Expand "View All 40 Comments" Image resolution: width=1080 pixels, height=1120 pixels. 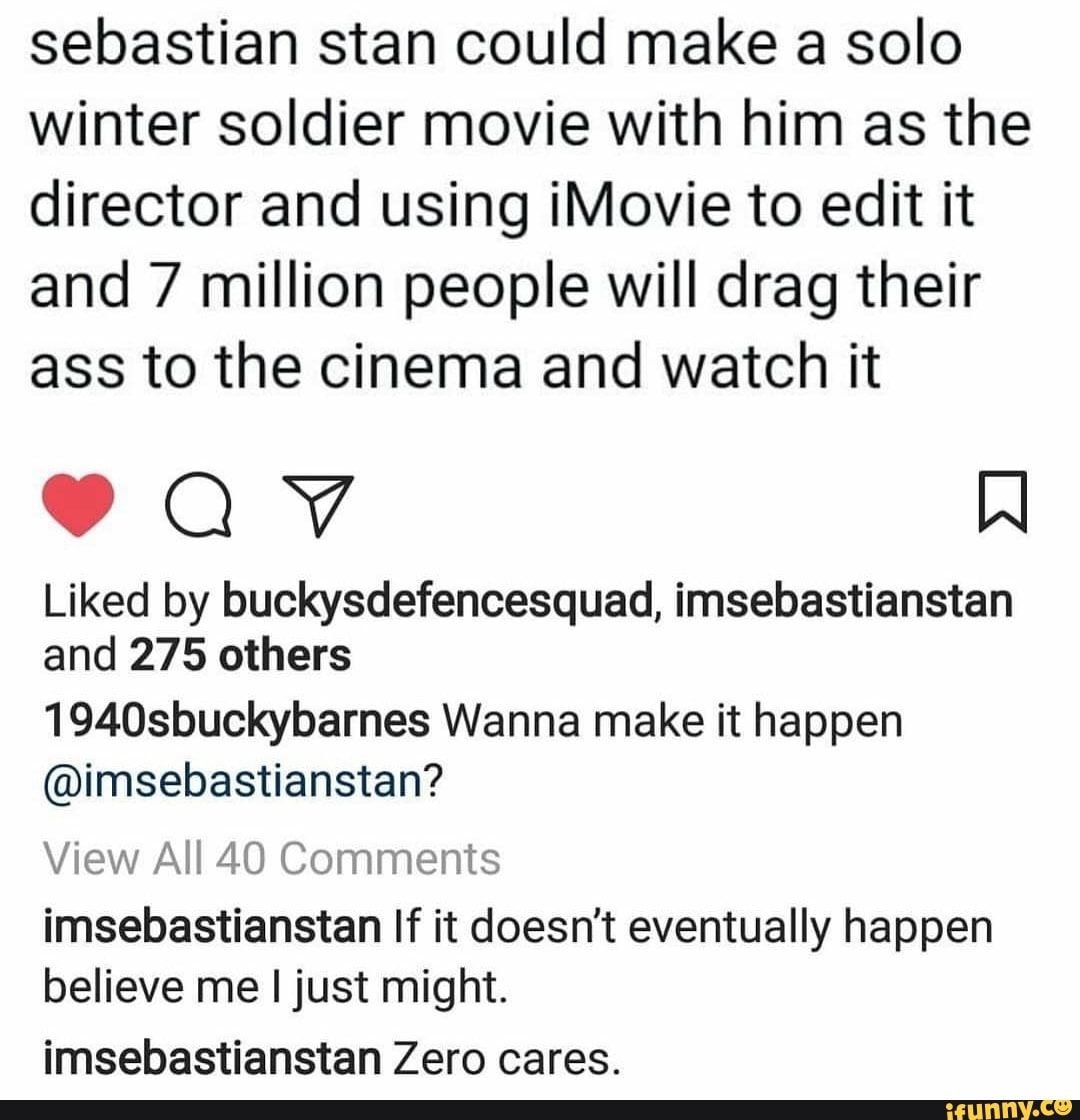[x=270, y=857]
